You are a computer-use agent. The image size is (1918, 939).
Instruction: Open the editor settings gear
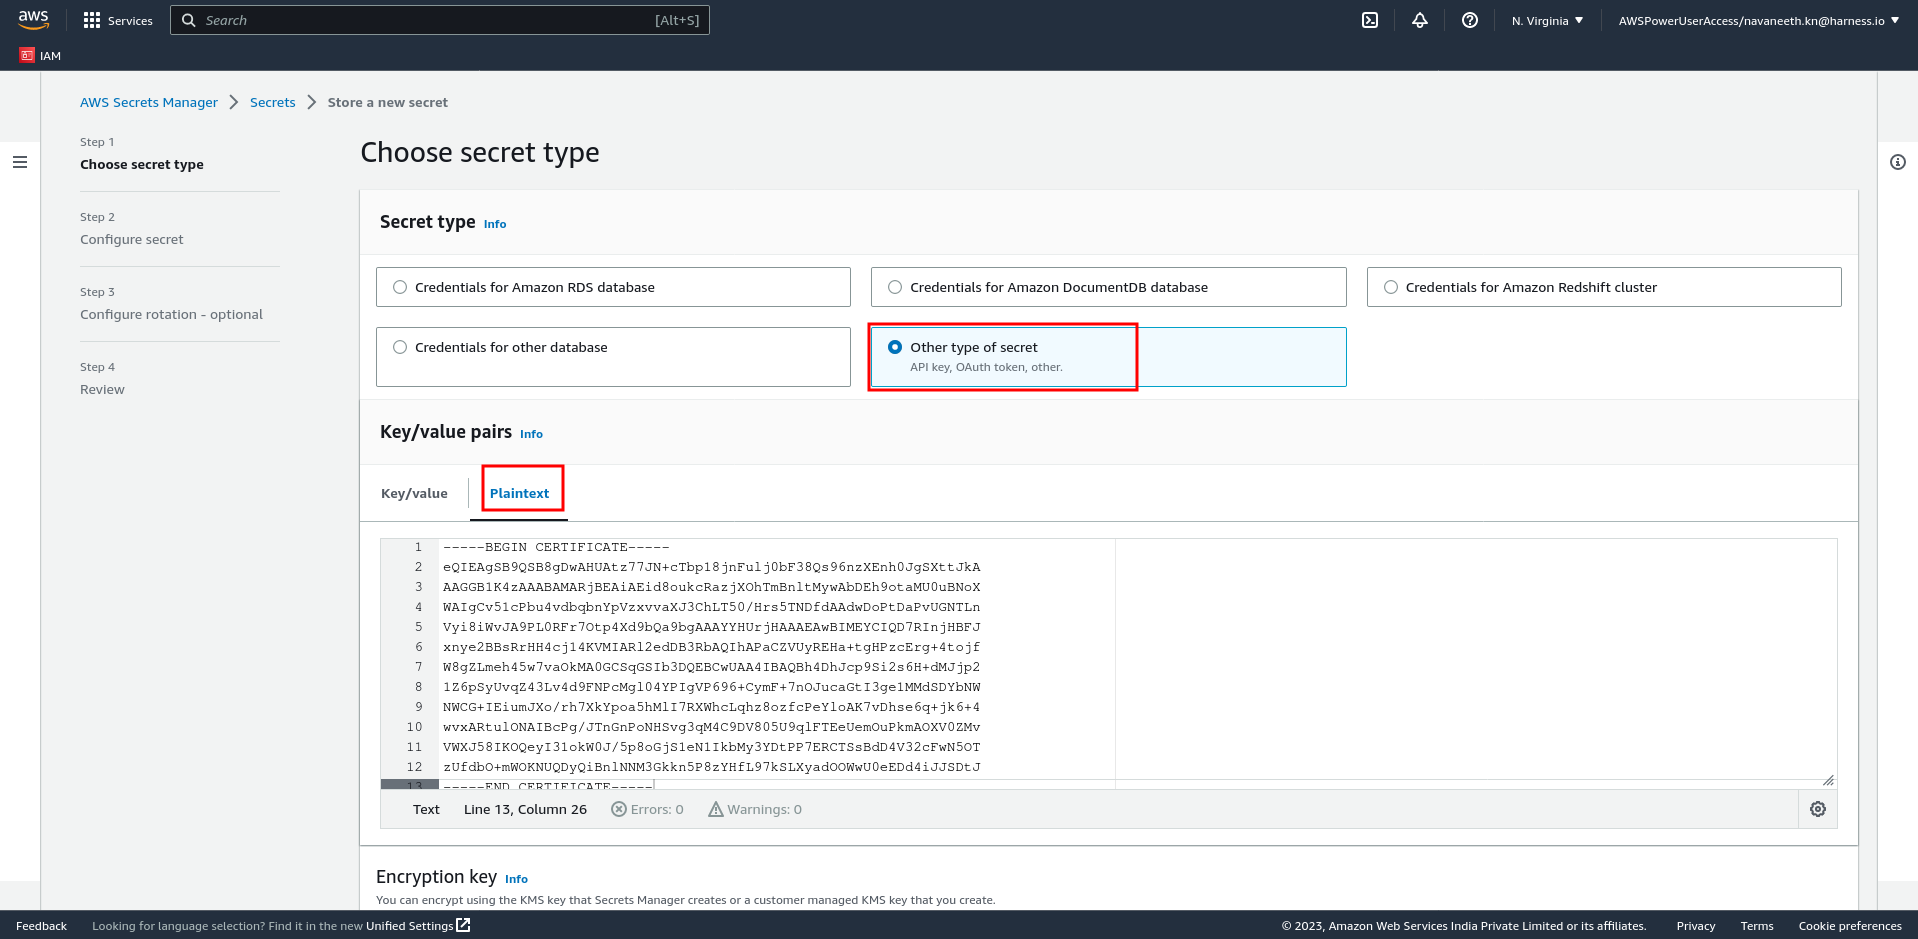(1817, 809)
